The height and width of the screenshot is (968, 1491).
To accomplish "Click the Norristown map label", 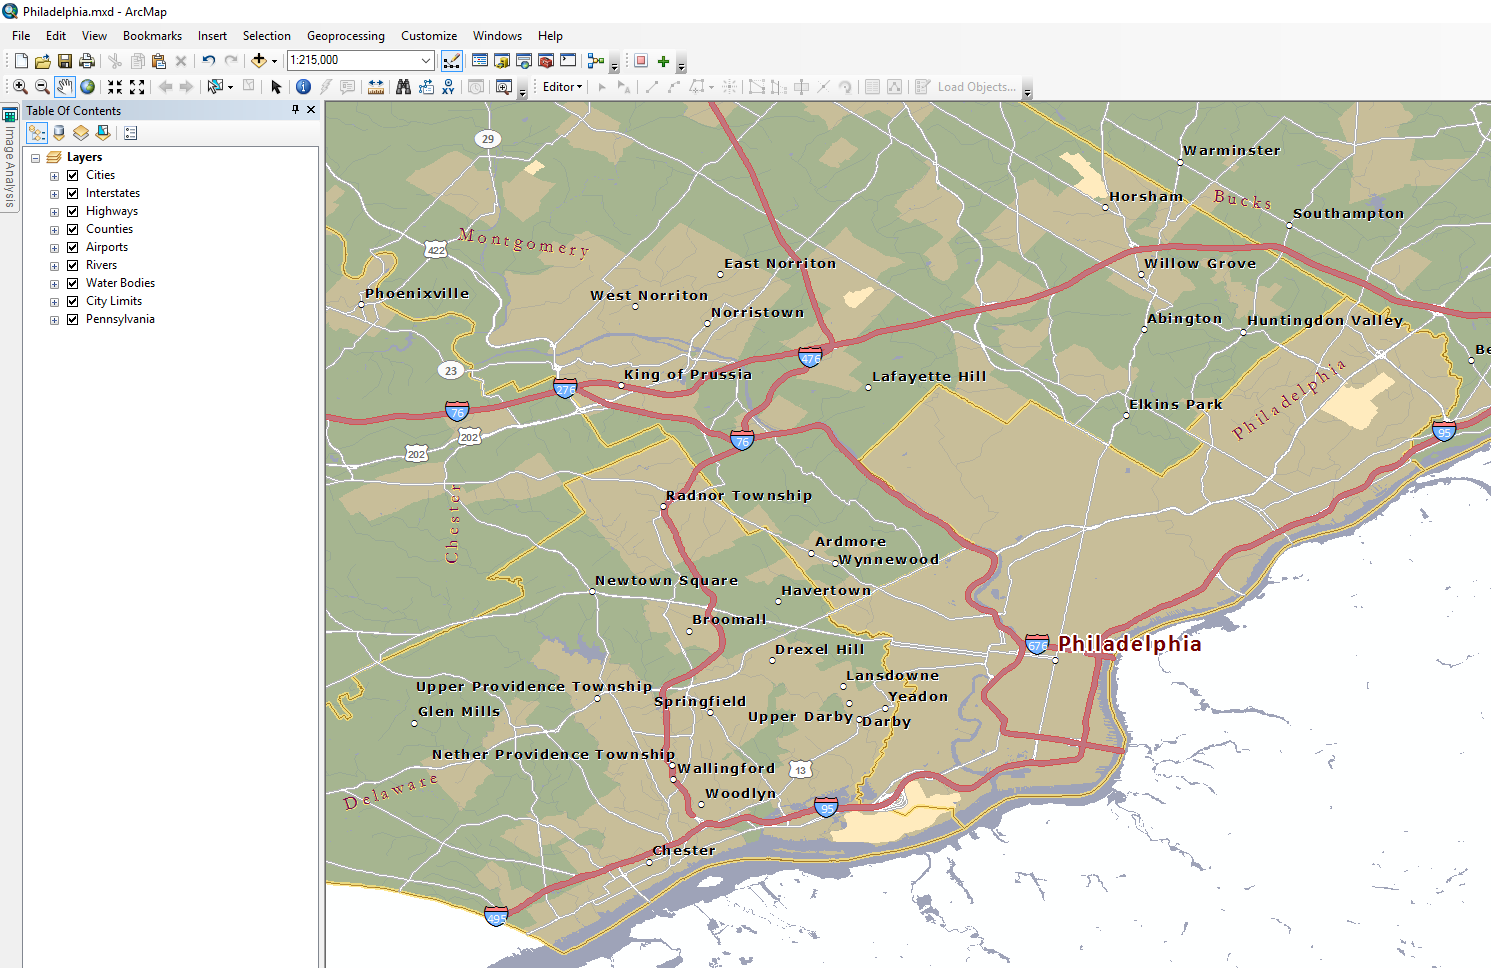I will (x=757, y=312).
